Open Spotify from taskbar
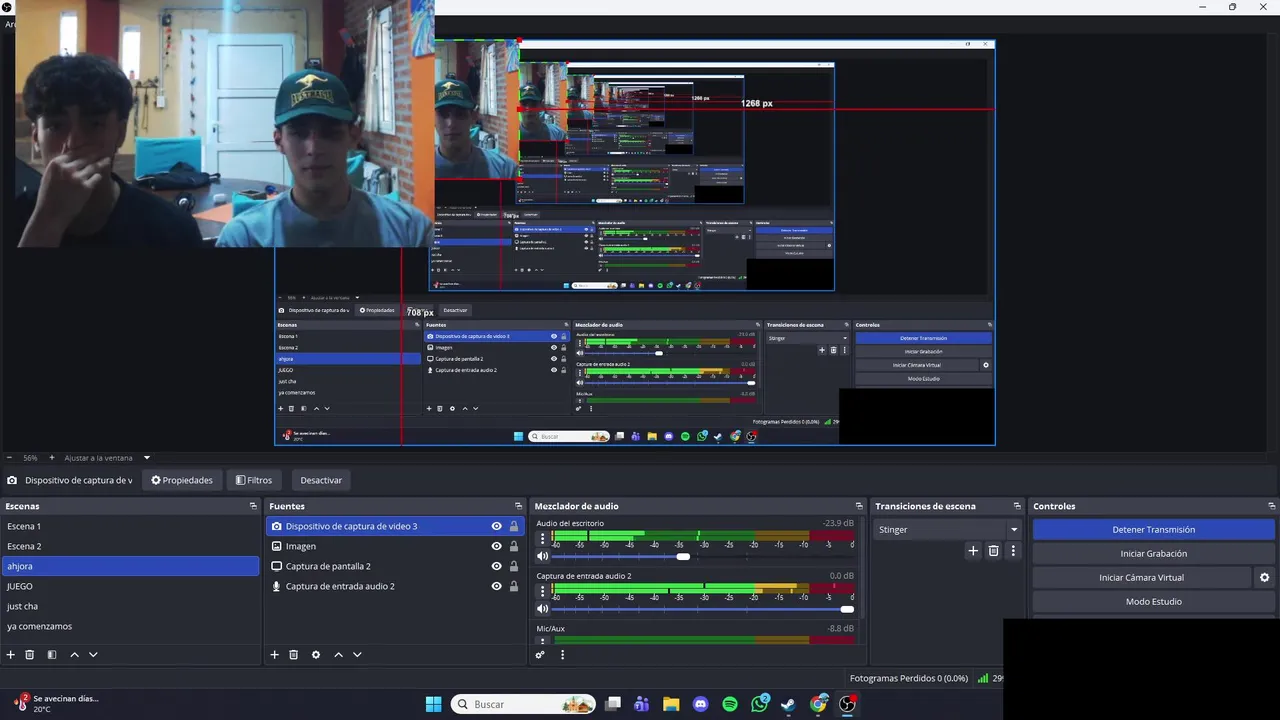Viewport: 1280px width, 720px height. (x=730, y=704)
